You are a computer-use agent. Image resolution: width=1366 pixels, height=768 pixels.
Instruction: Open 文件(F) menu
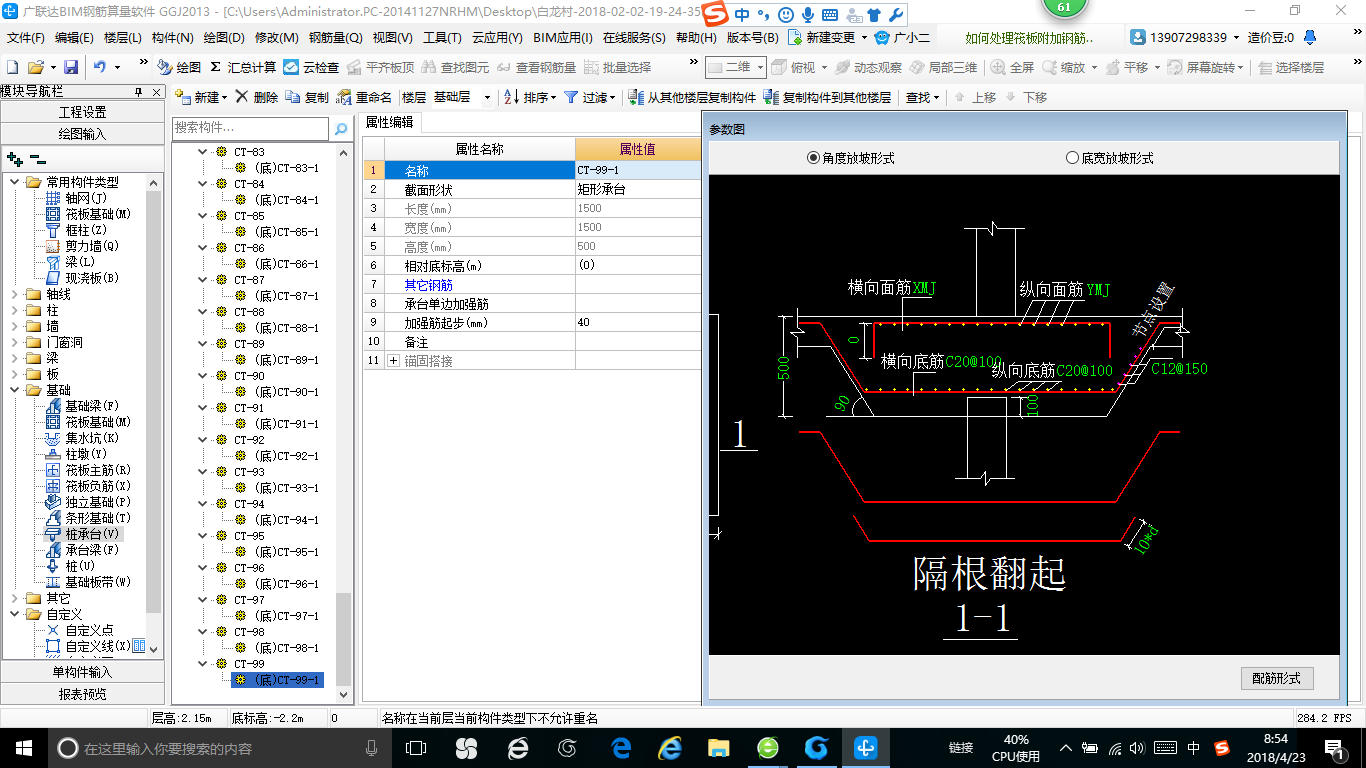point(26,37)
